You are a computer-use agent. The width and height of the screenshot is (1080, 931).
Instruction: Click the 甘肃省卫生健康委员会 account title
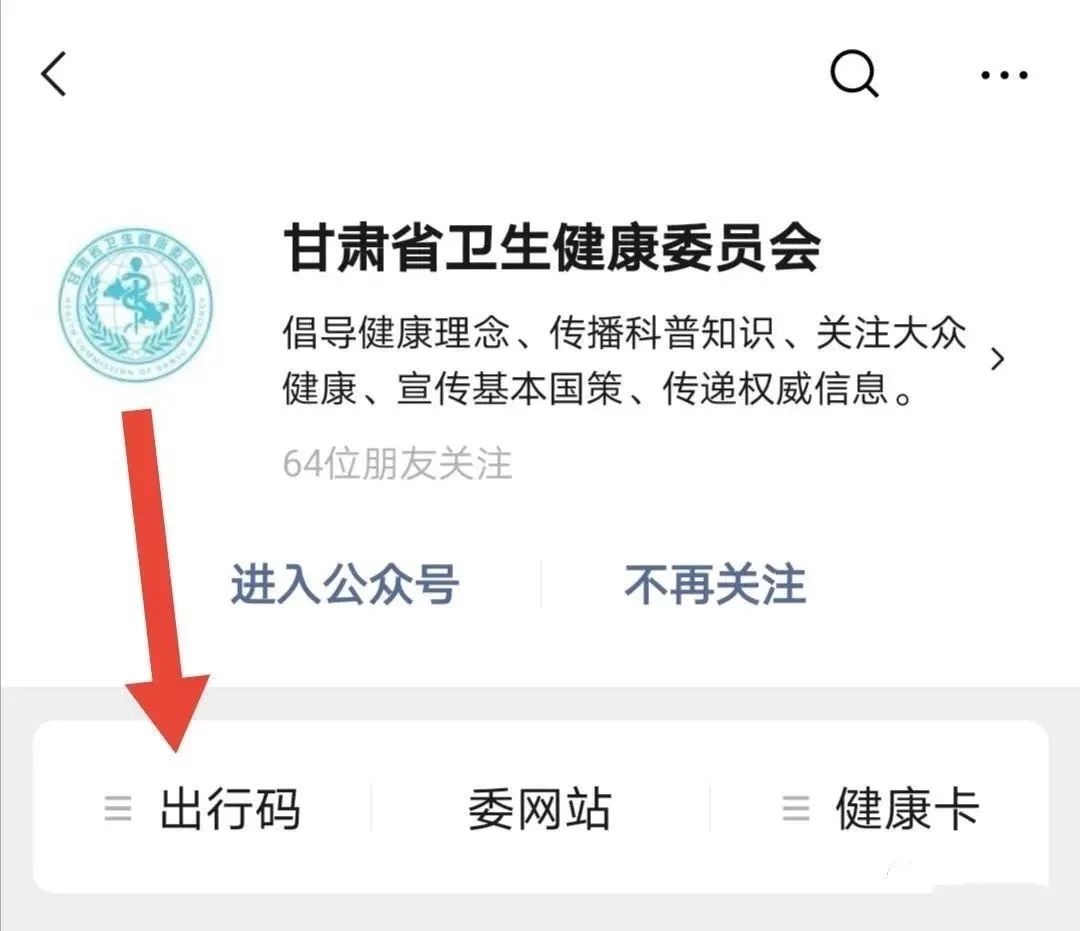click(x=552, y=249)
